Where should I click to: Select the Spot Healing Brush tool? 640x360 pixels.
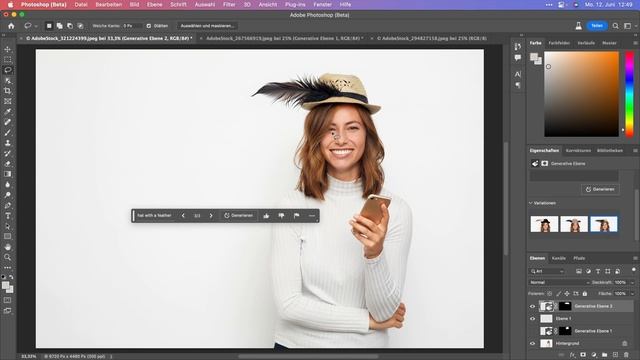7,122
